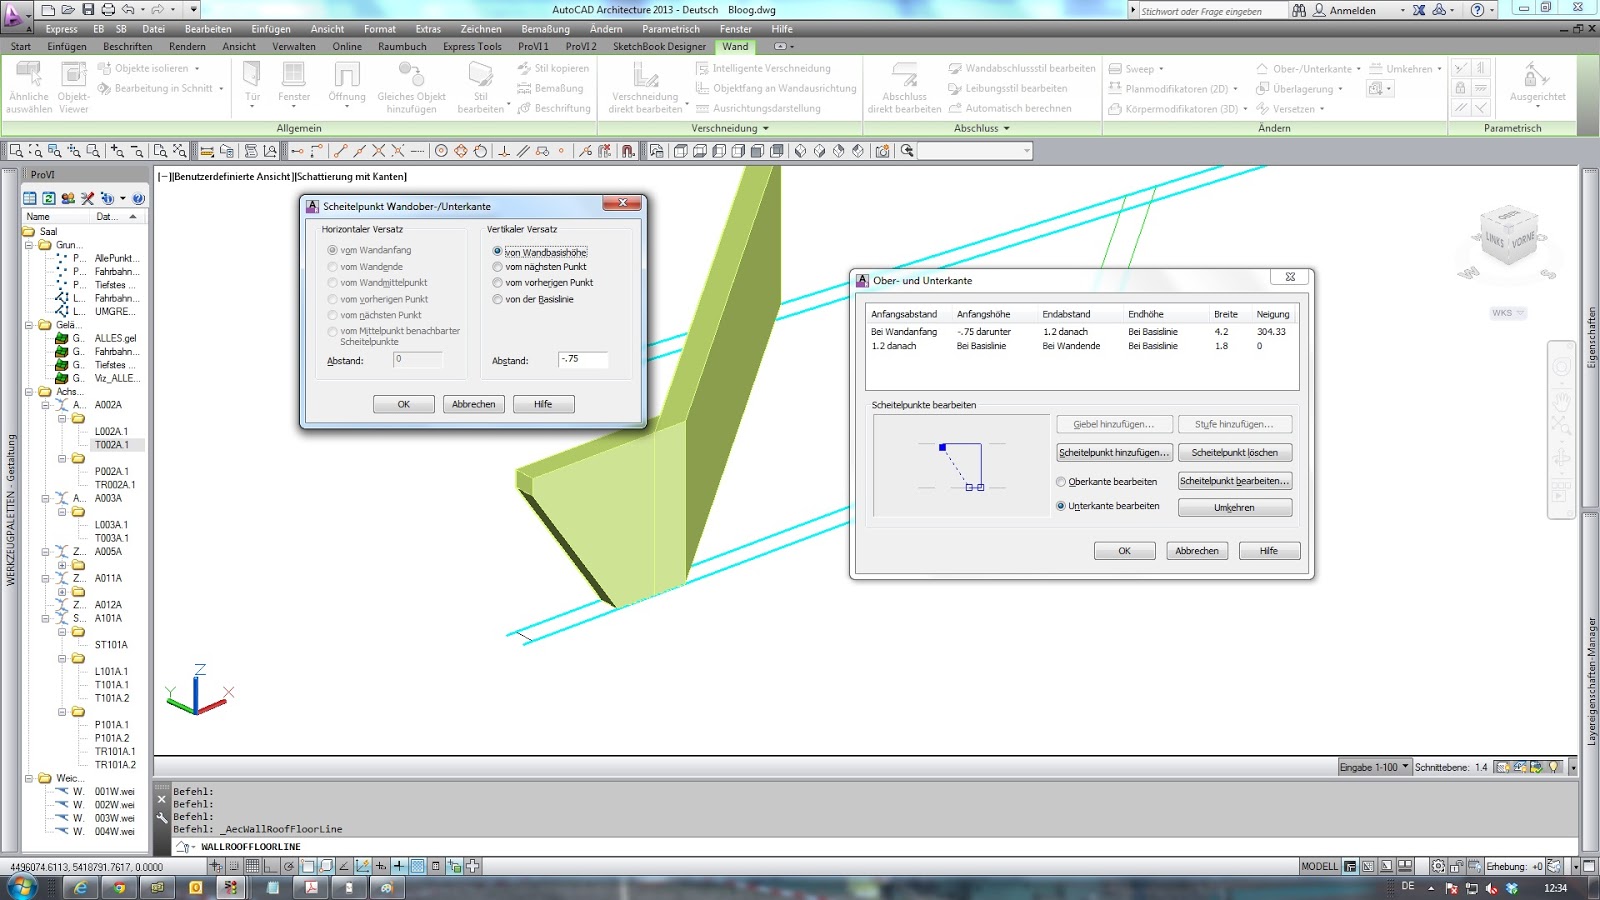Select the 'vom Wandende' radio button
The height and width of the screenshot is (900, 1600).
pyautogui.click(x=332, y=267)
